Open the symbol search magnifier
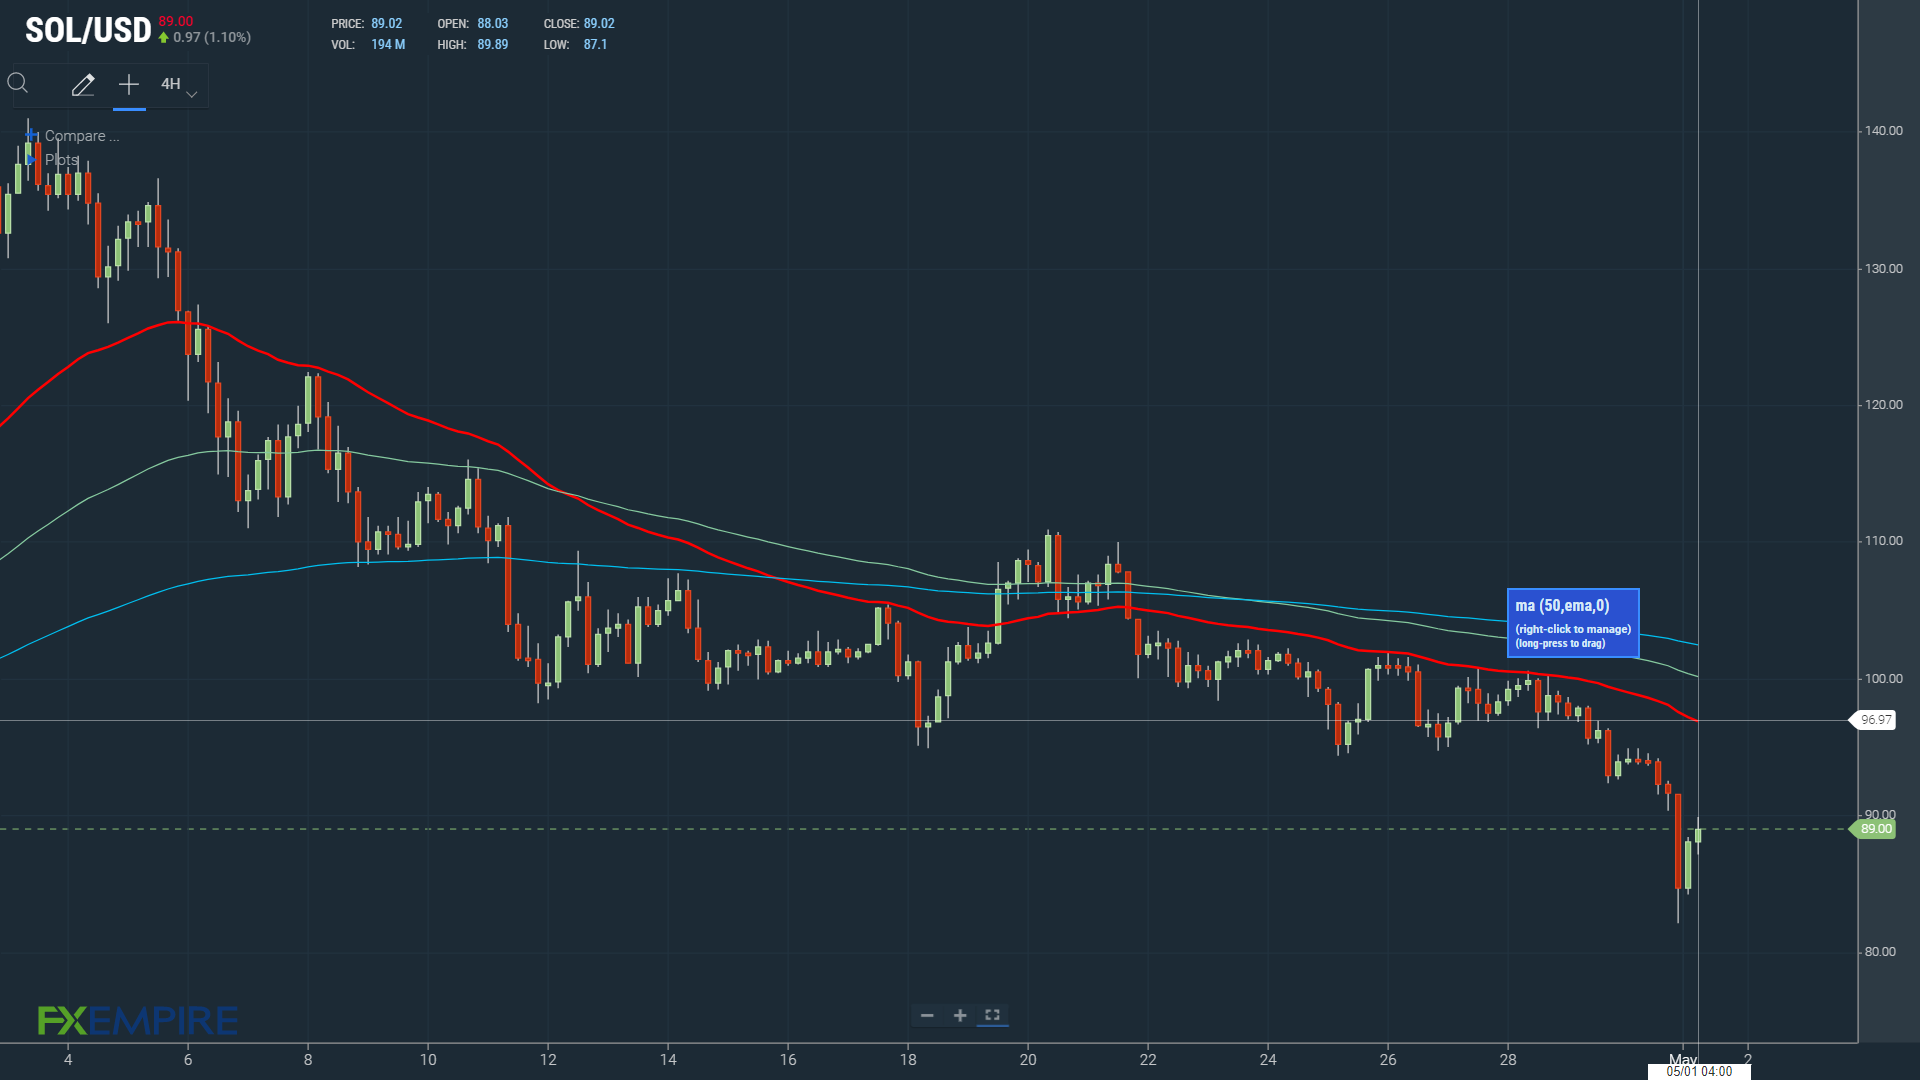 click(x=18, y=84)
